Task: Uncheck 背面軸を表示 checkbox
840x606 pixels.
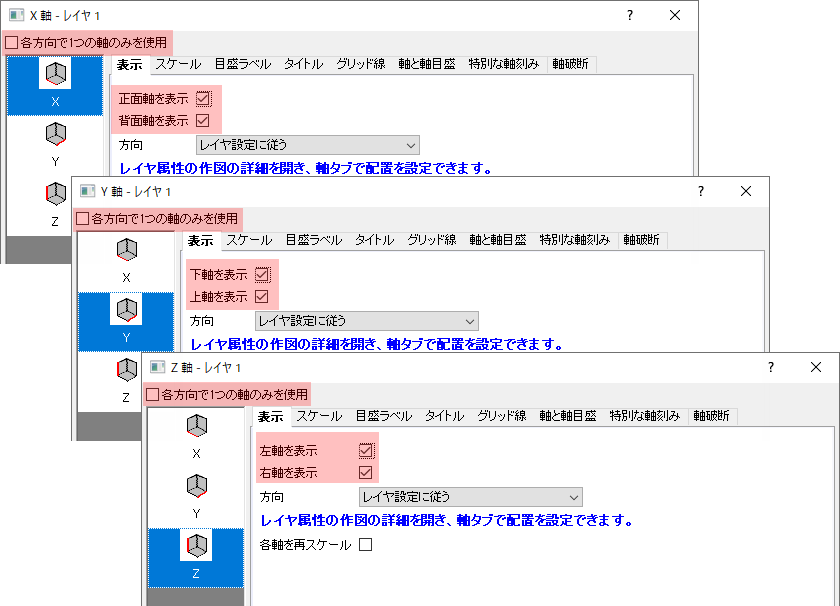Action: pos(203,121)
